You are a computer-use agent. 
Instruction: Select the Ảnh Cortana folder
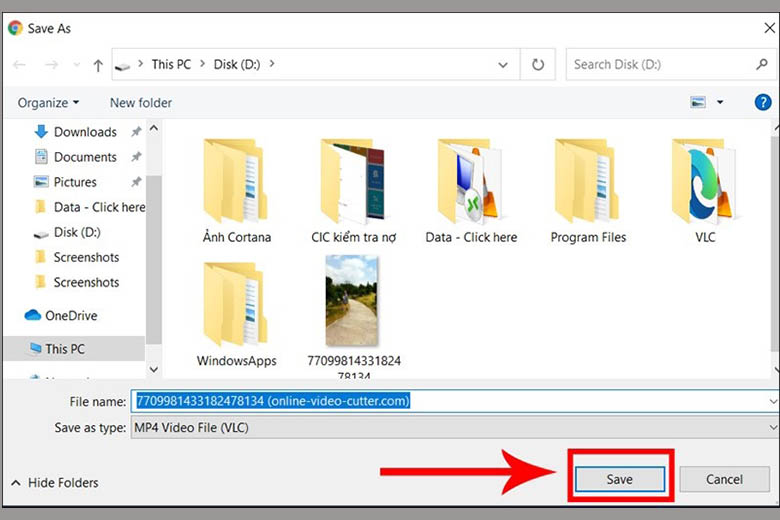point(236,192)
